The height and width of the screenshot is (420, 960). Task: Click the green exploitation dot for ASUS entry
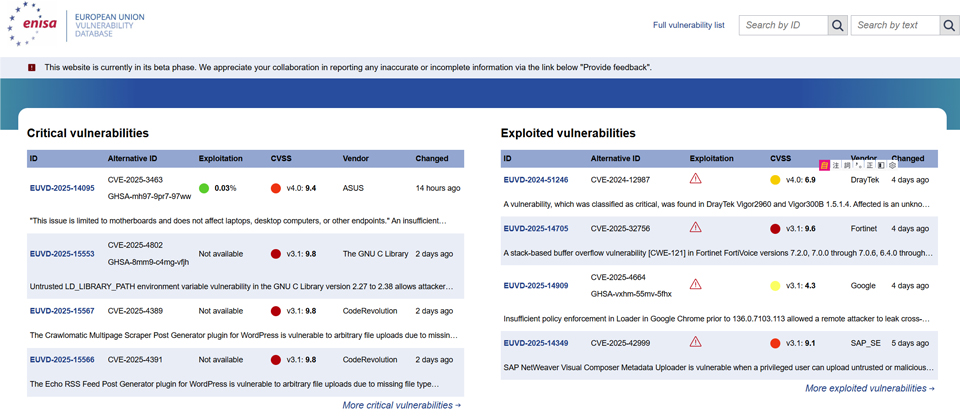coord(204,188)
